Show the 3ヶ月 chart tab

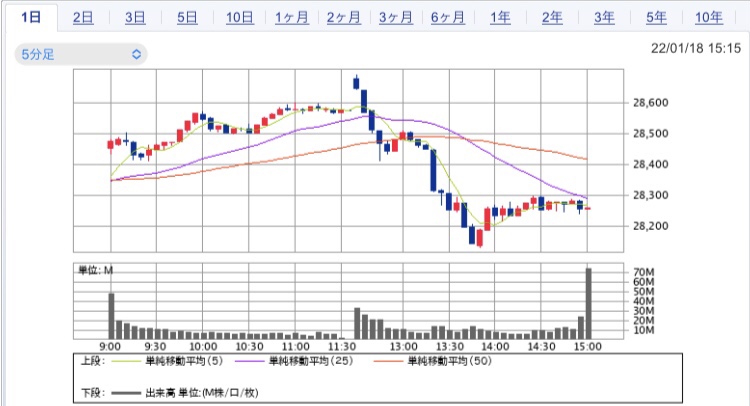396,18
